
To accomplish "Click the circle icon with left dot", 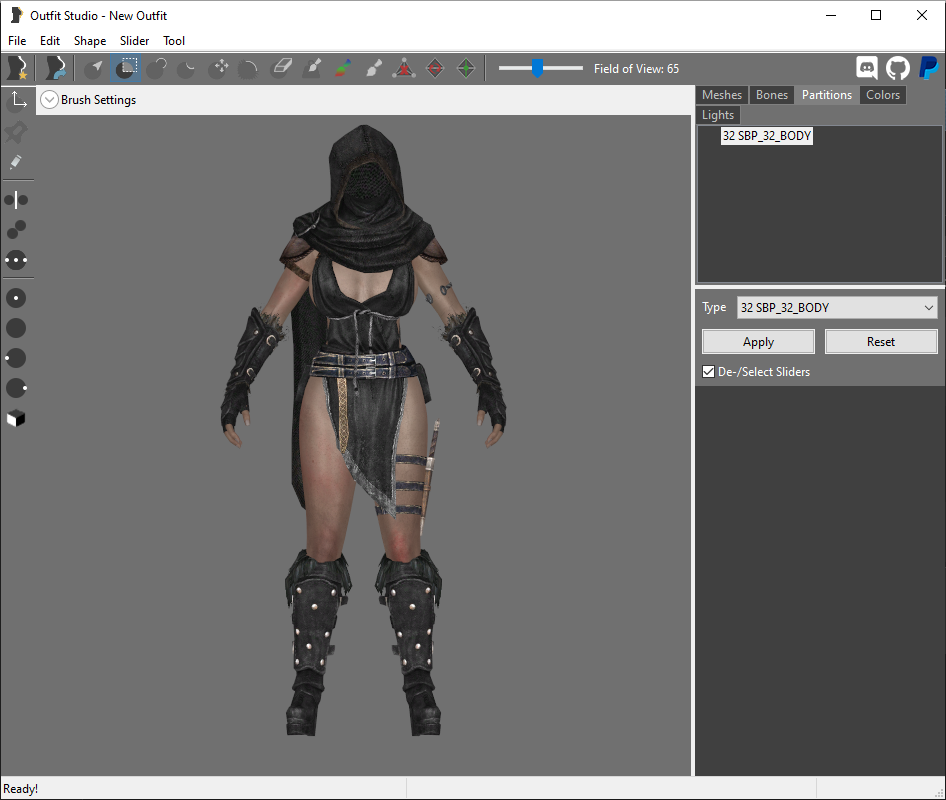I will coord(16,358).
